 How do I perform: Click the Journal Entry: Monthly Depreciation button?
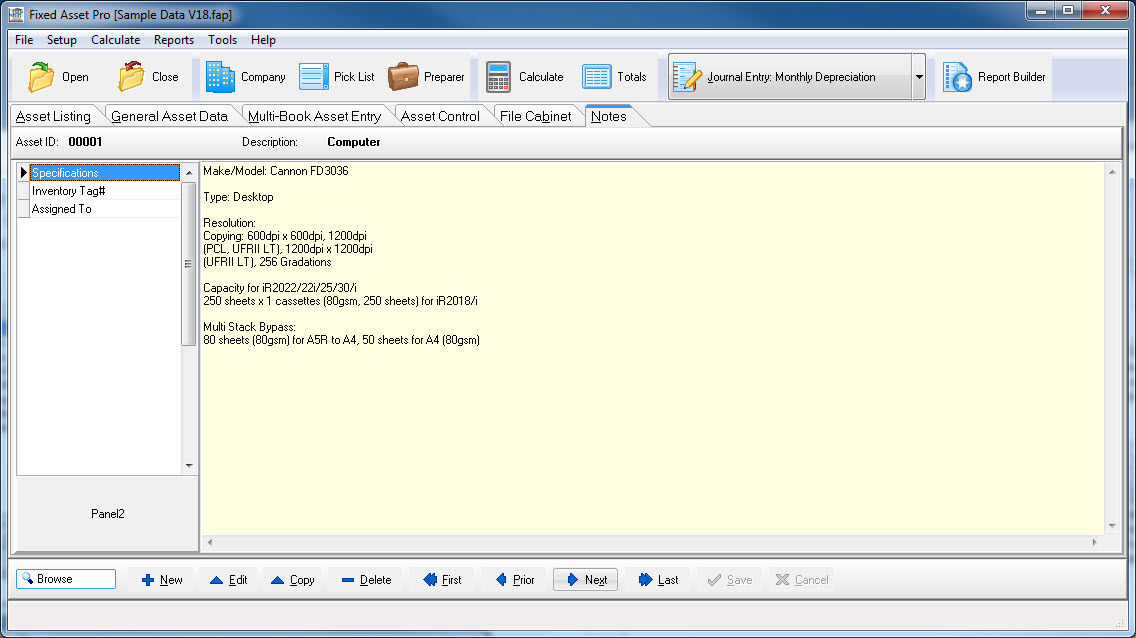tap(790, 77)
